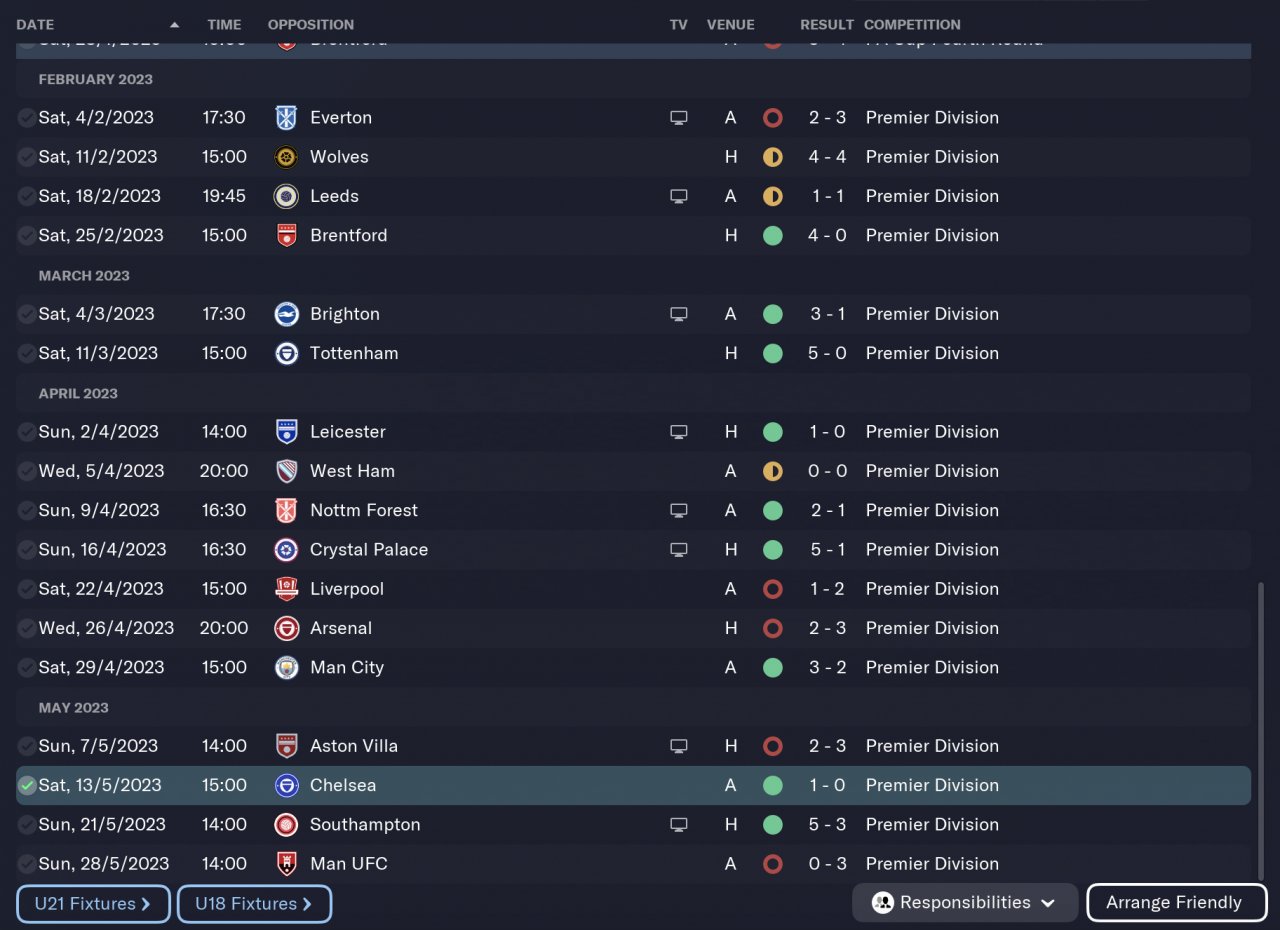Click the draw indicator for West Ham match
Viewport: 1280px width, 930px height.
[x=772, y=471]
